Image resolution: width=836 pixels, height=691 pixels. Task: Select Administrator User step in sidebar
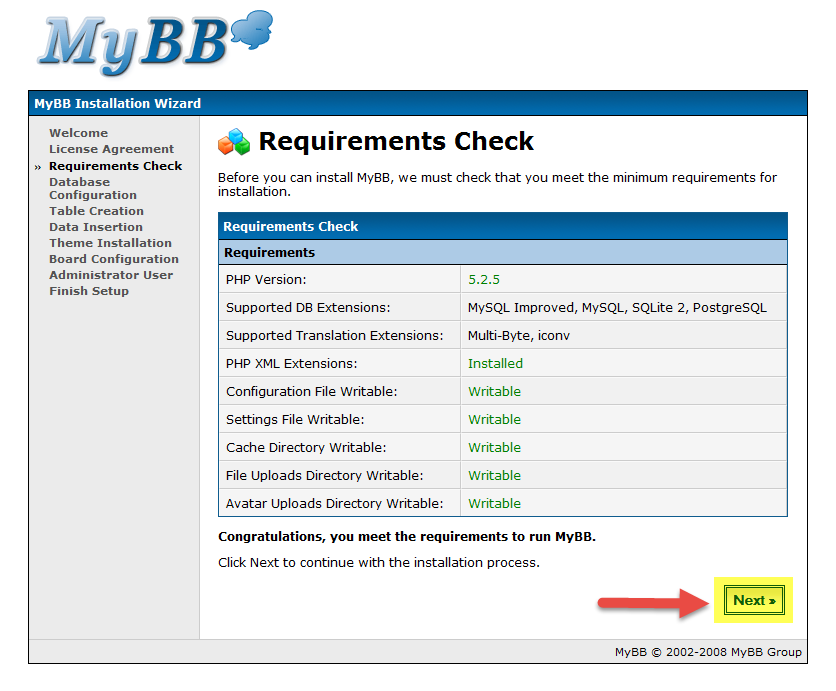pos(110,275)
